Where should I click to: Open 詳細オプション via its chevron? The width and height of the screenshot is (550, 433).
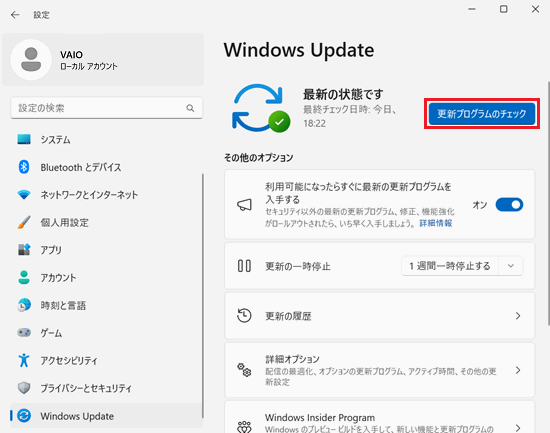518,370
